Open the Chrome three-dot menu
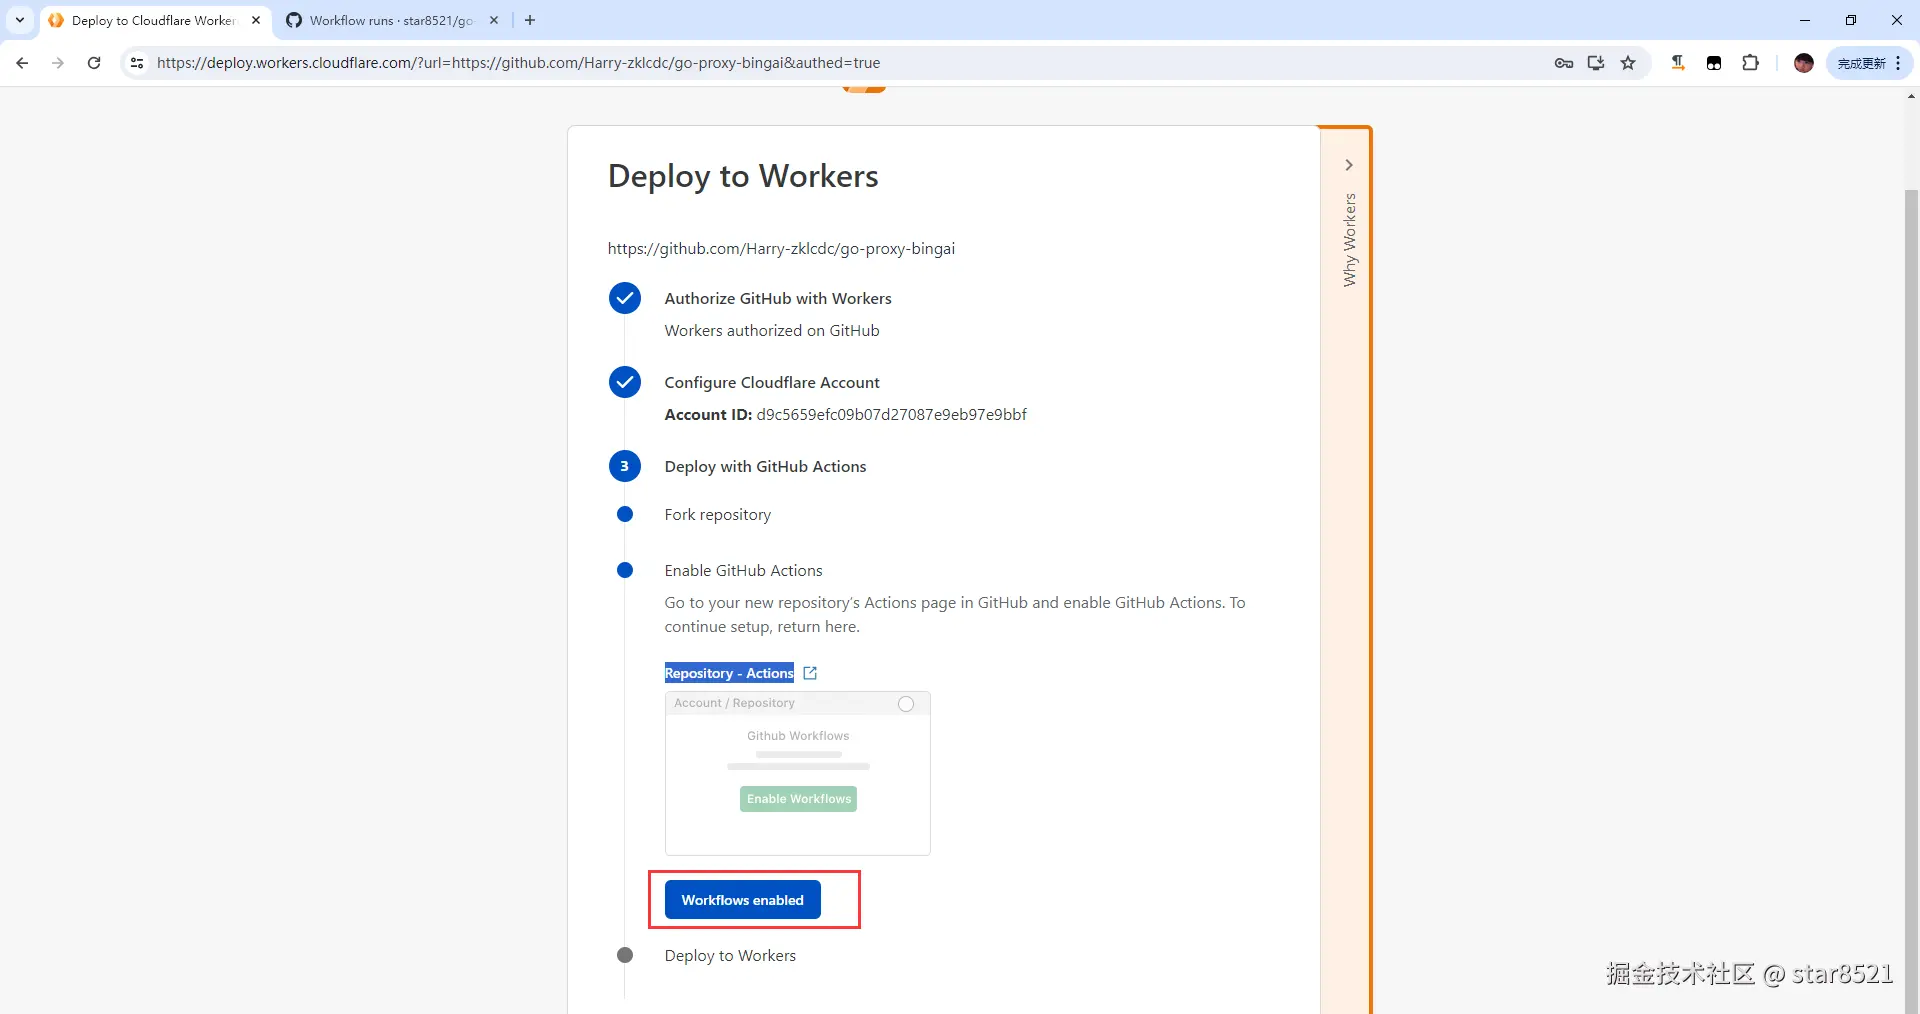The image size is (1920, 1014). point(1898,63)
